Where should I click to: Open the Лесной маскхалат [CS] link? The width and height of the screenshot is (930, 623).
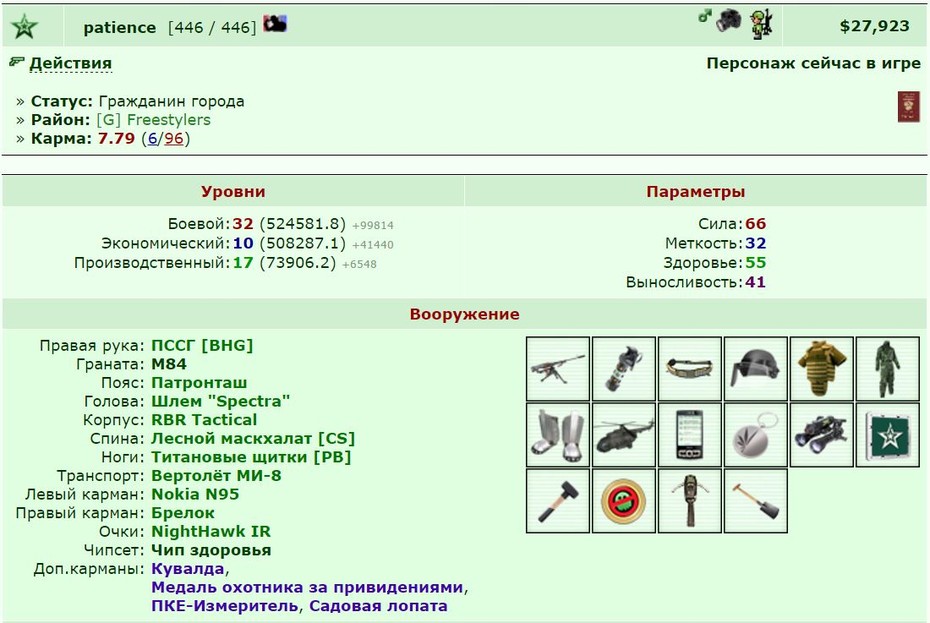(253, 438)
